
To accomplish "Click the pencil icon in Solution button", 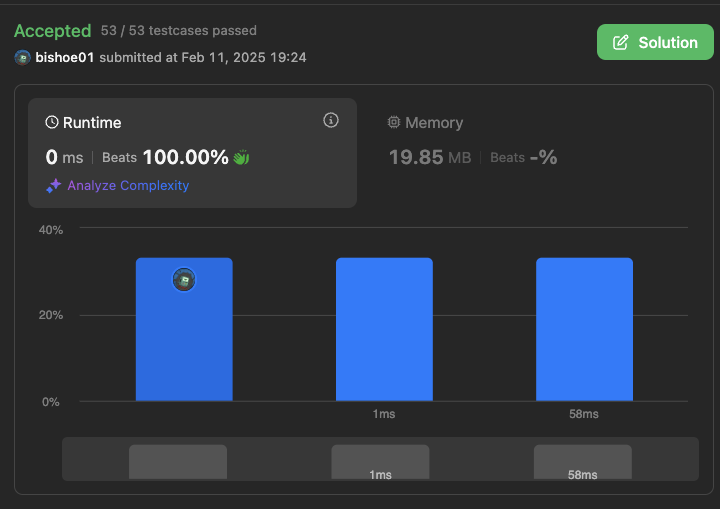I will (x=620, y=42).
